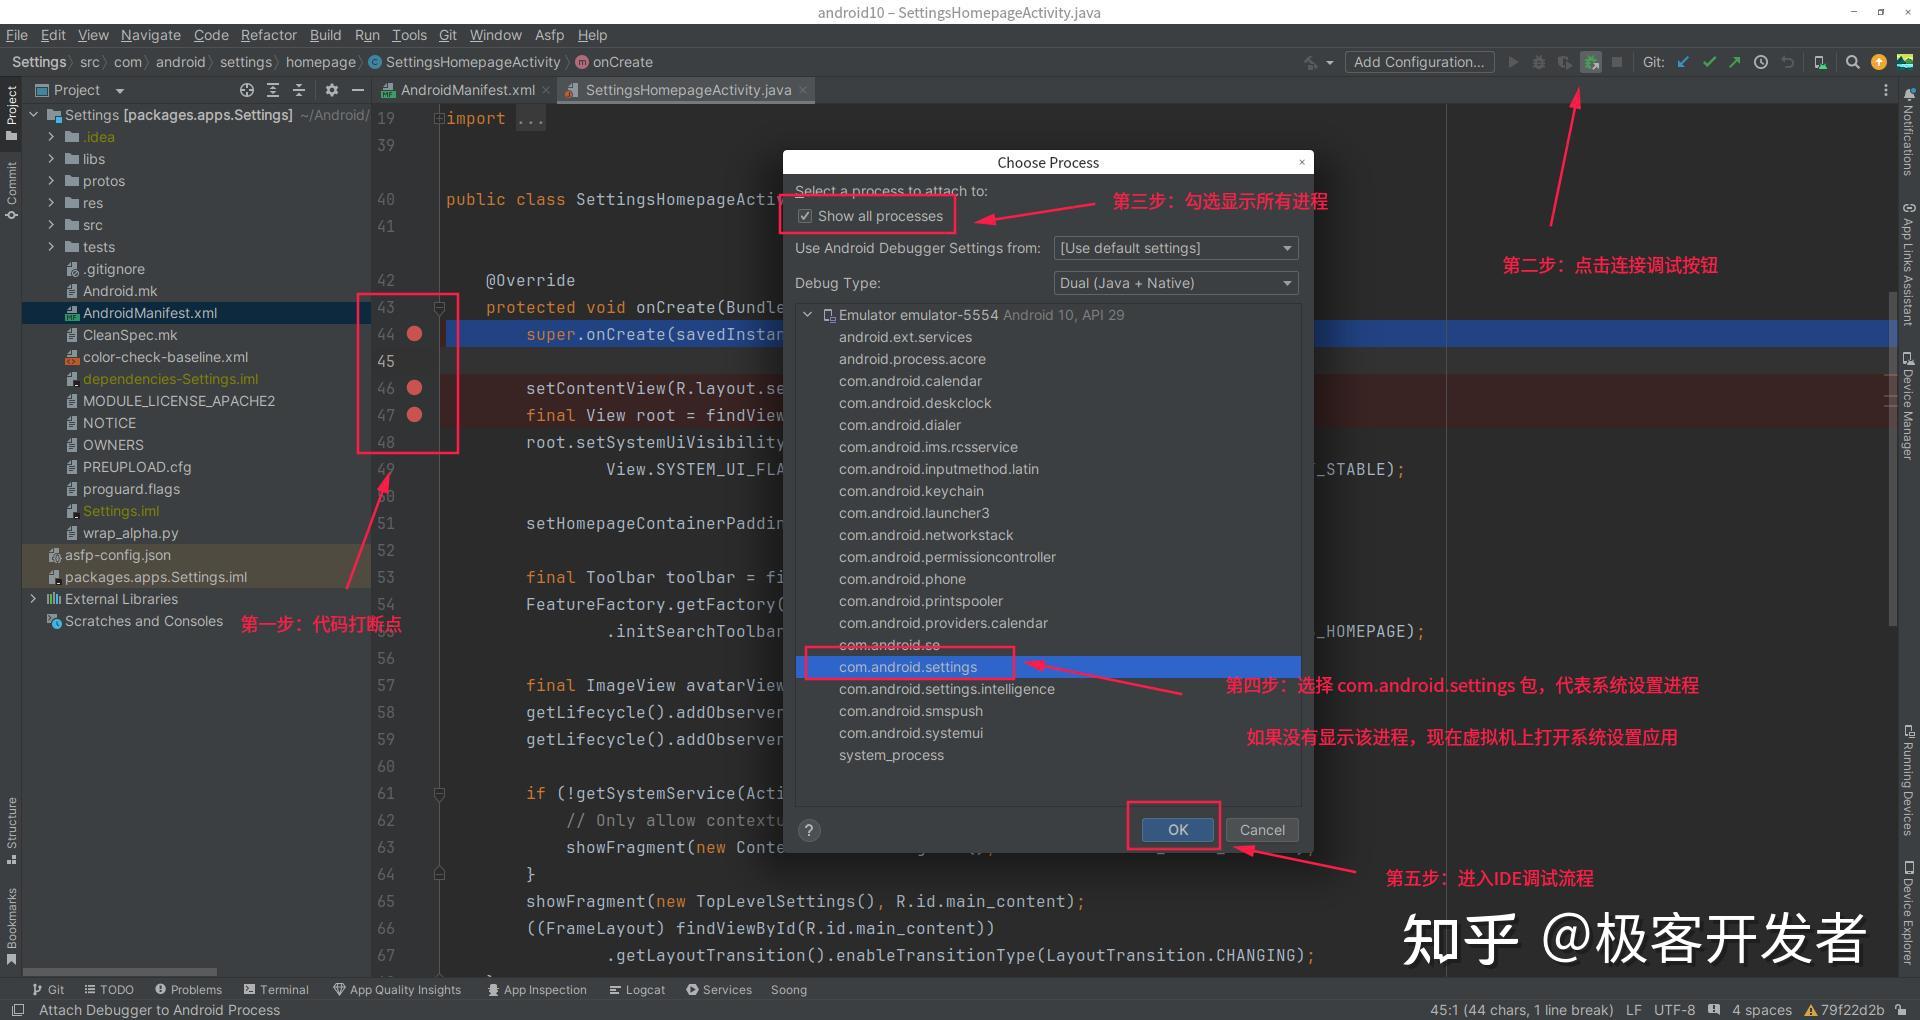Open the Search Everywhere magnifier icon
The height and width of the screenshot is (1020, 1920).
(x=1852, y=62)
